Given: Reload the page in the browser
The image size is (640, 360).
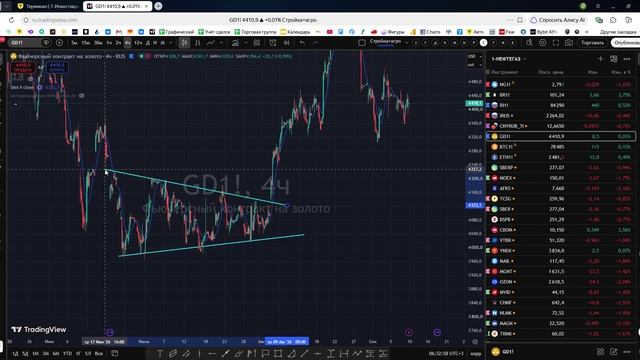Looking at the screenshot, I should (x=11, y=20).
